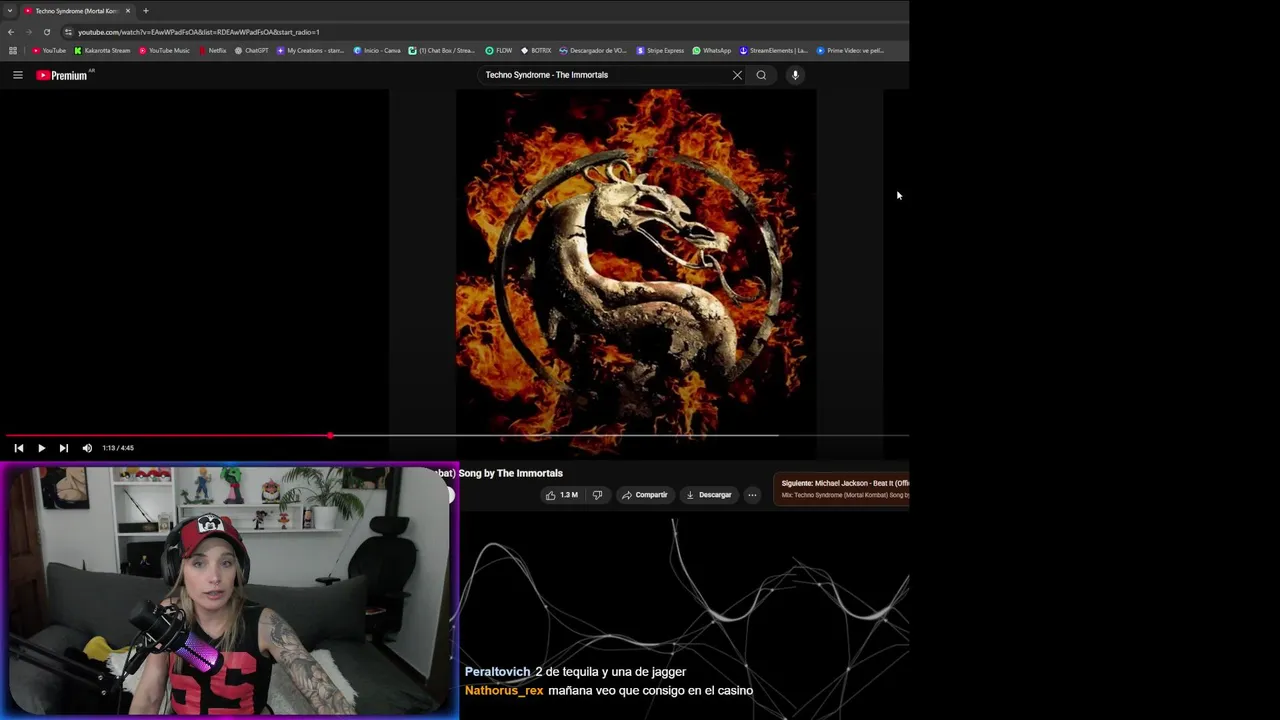Download the video with Descargar
The height and width of the screenshot is (720, 1280).
pyautogui.click(x=709, y=495)
